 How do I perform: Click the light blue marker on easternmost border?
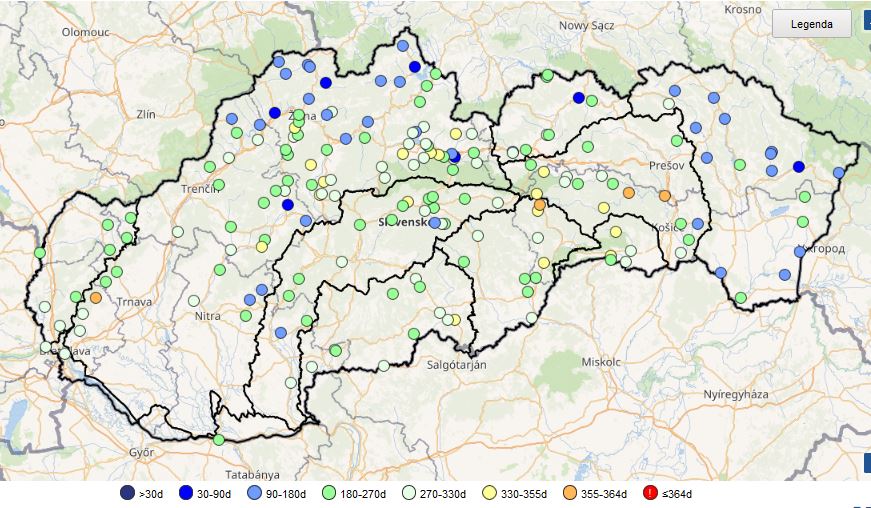coord(838,173)
